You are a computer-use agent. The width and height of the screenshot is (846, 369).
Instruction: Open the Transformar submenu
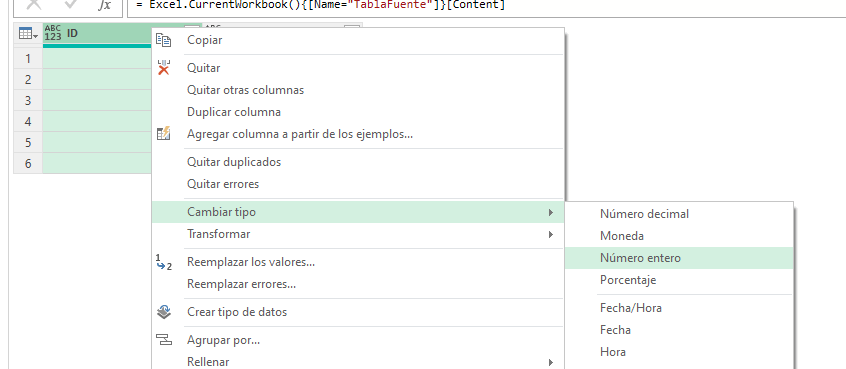point(358,234)
